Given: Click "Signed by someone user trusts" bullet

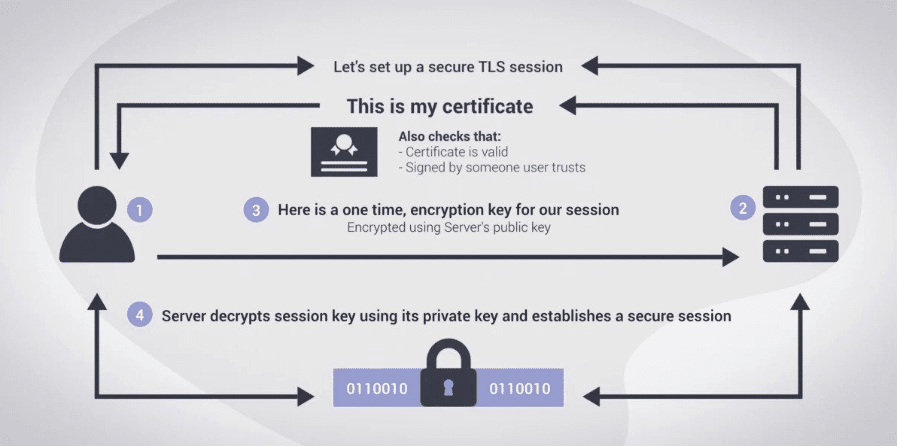Looking at the screenshot, I should coord(492,168).
